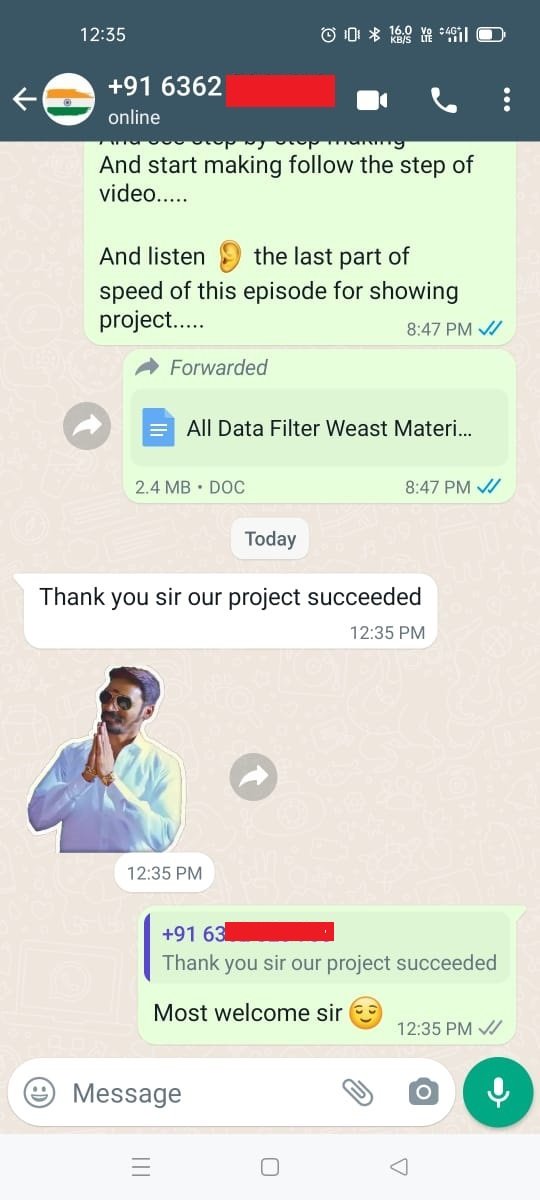This screenshot has width=540, height=1200.
Task: Open the three-dot more options menu
Action: point(507,99)
